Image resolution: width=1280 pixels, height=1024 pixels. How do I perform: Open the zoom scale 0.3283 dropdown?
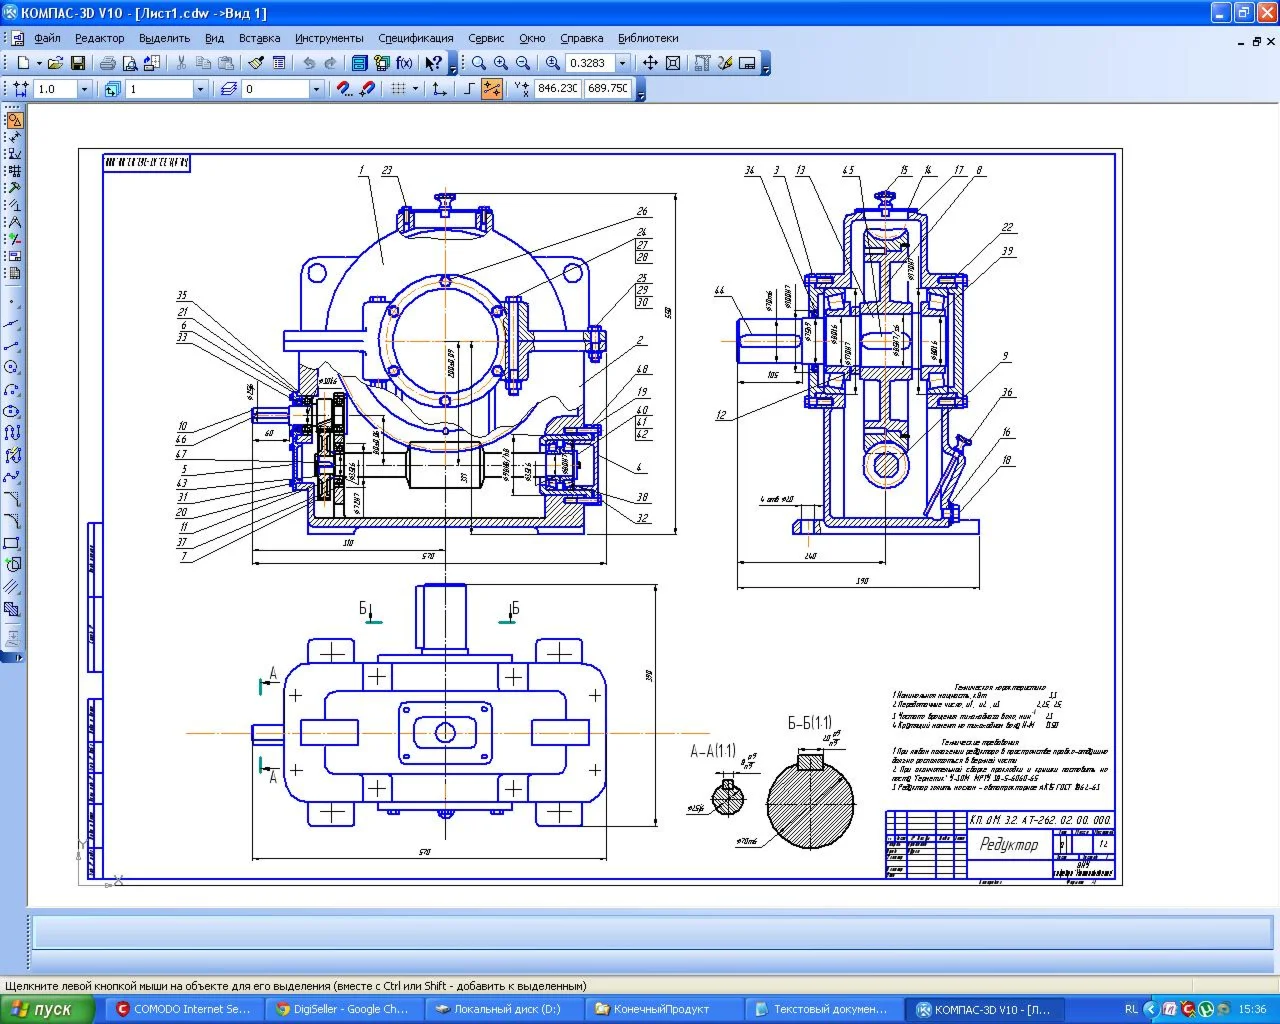[x=623, y=63]
